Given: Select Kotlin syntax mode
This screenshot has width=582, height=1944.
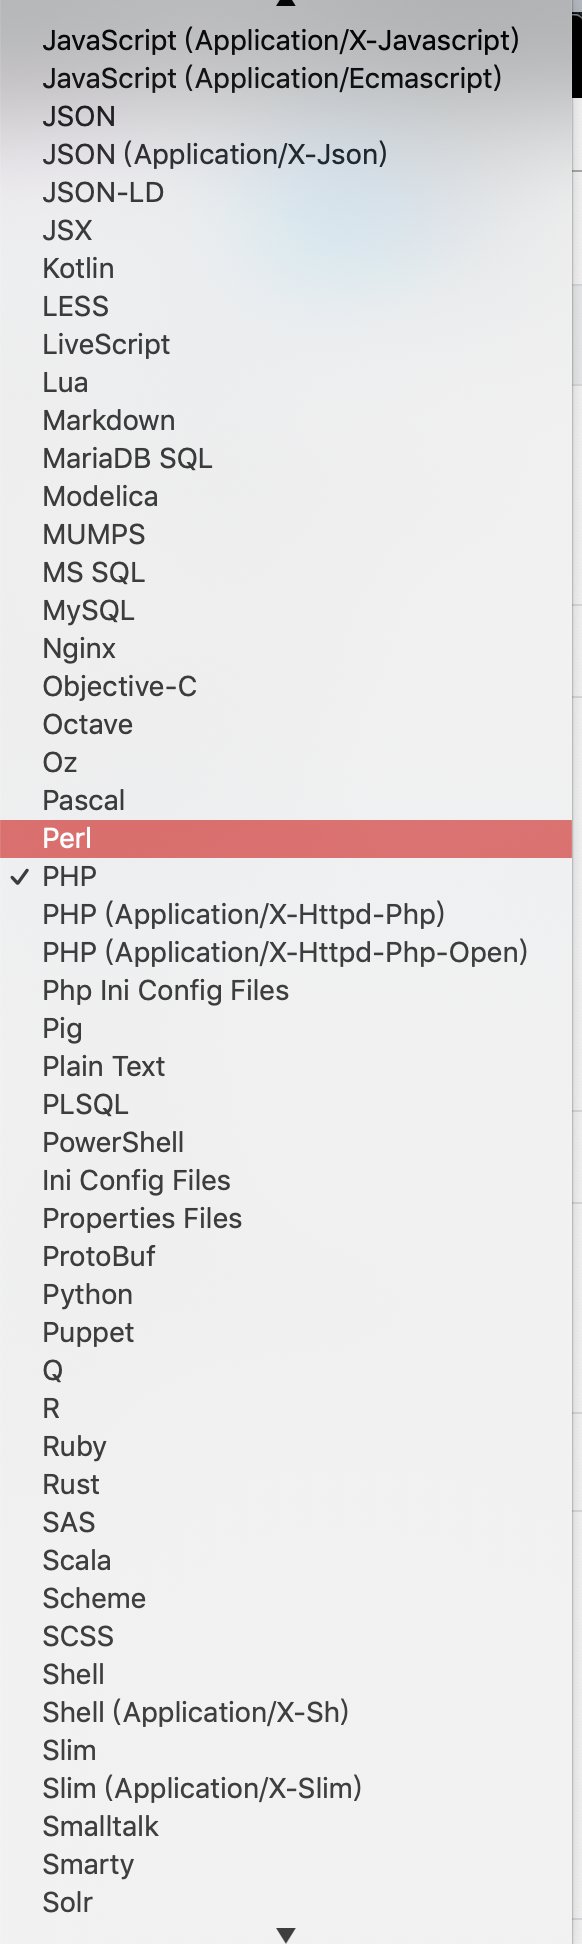Looking at the screenshot, I should [286, 269].
